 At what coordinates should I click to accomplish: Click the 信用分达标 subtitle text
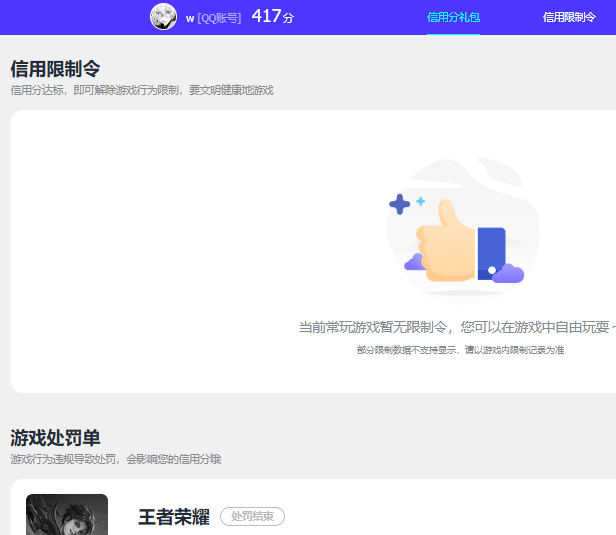tap(142, 90)
